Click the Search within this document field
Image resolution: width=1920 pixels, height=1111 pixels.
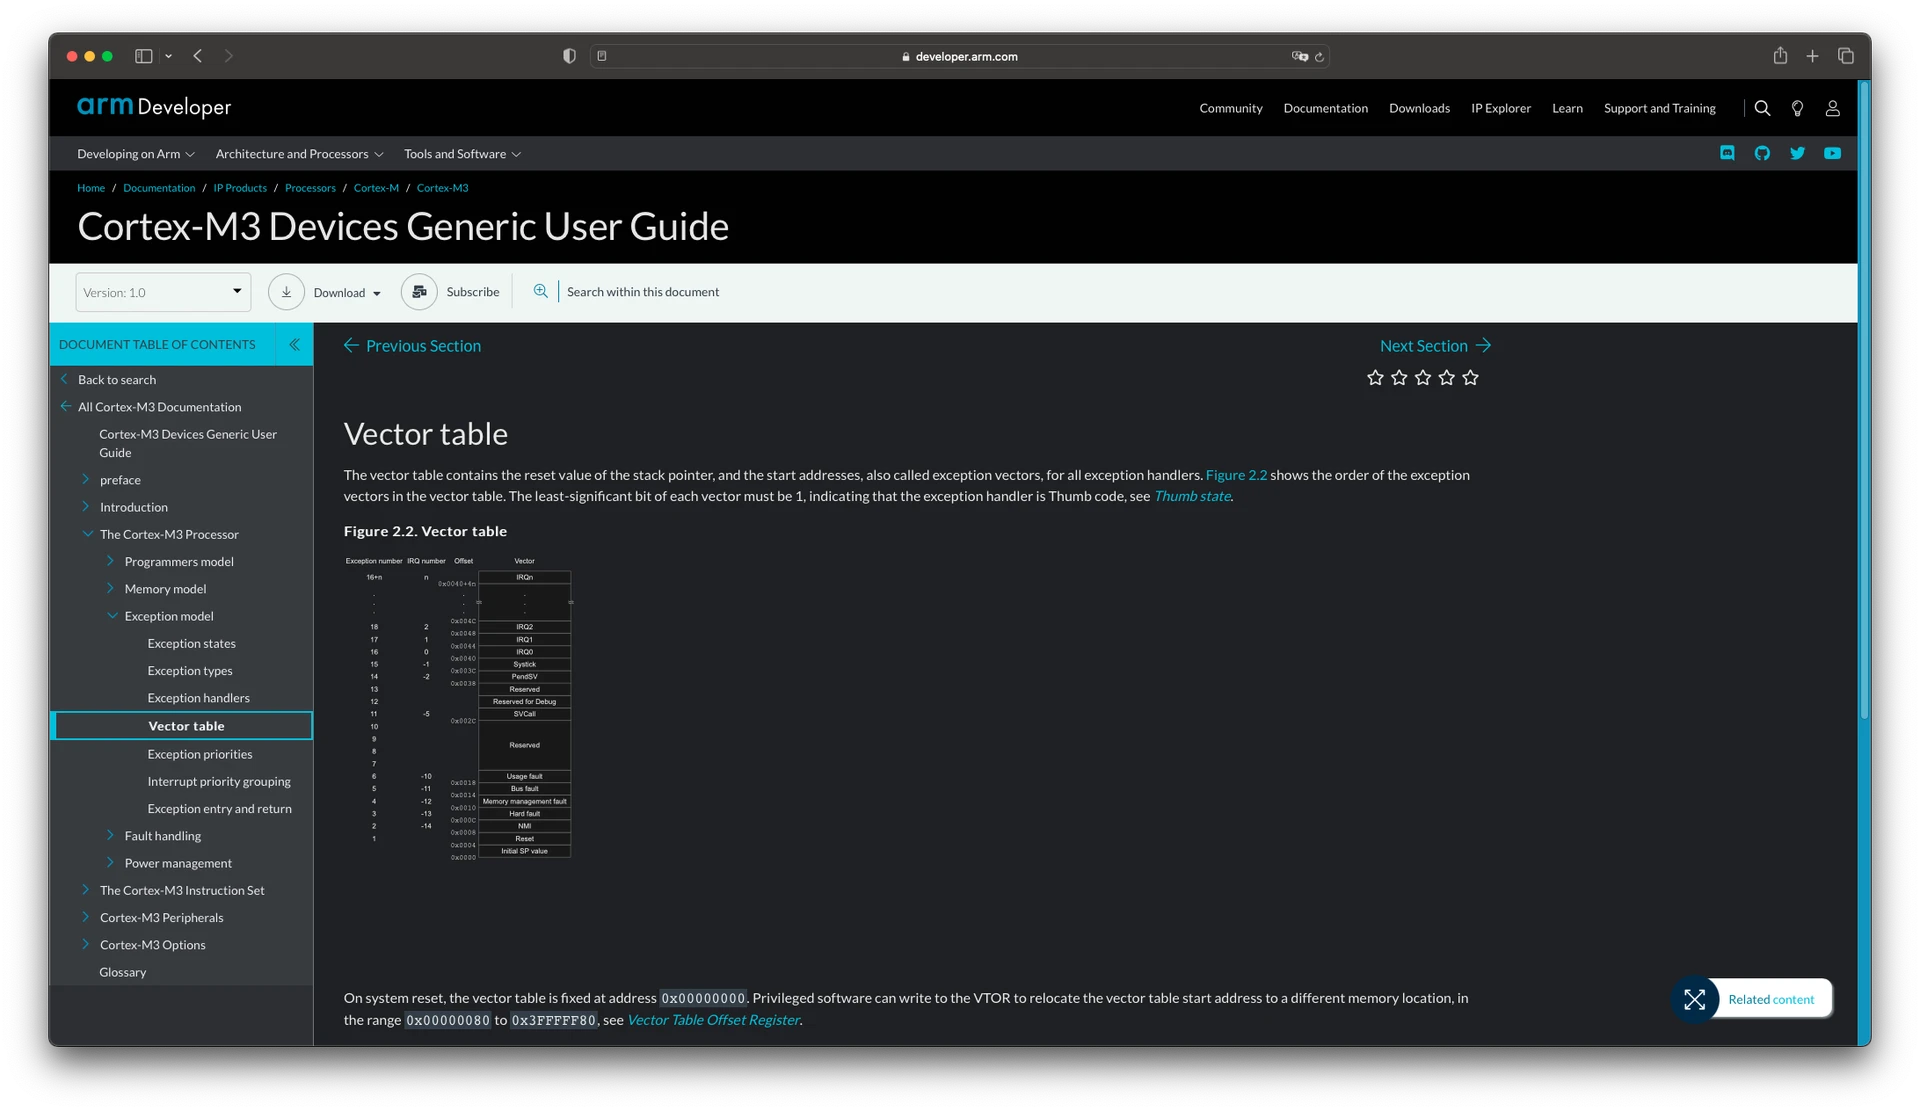click(x=643, y=291)
